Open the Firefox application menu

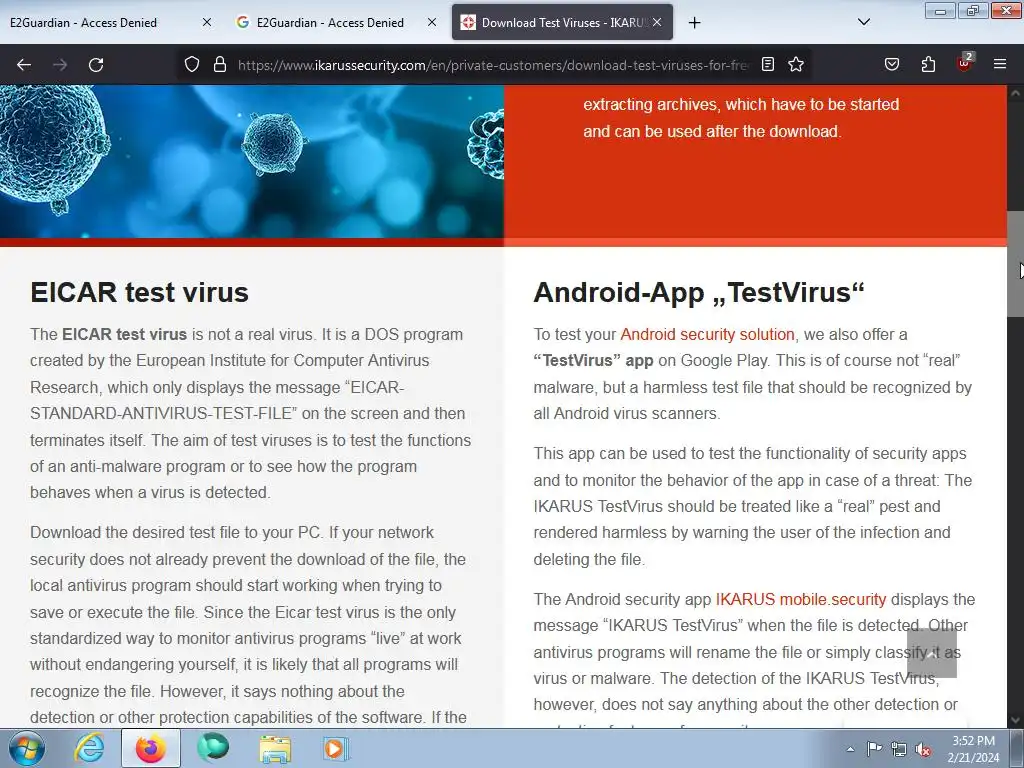1000,64
